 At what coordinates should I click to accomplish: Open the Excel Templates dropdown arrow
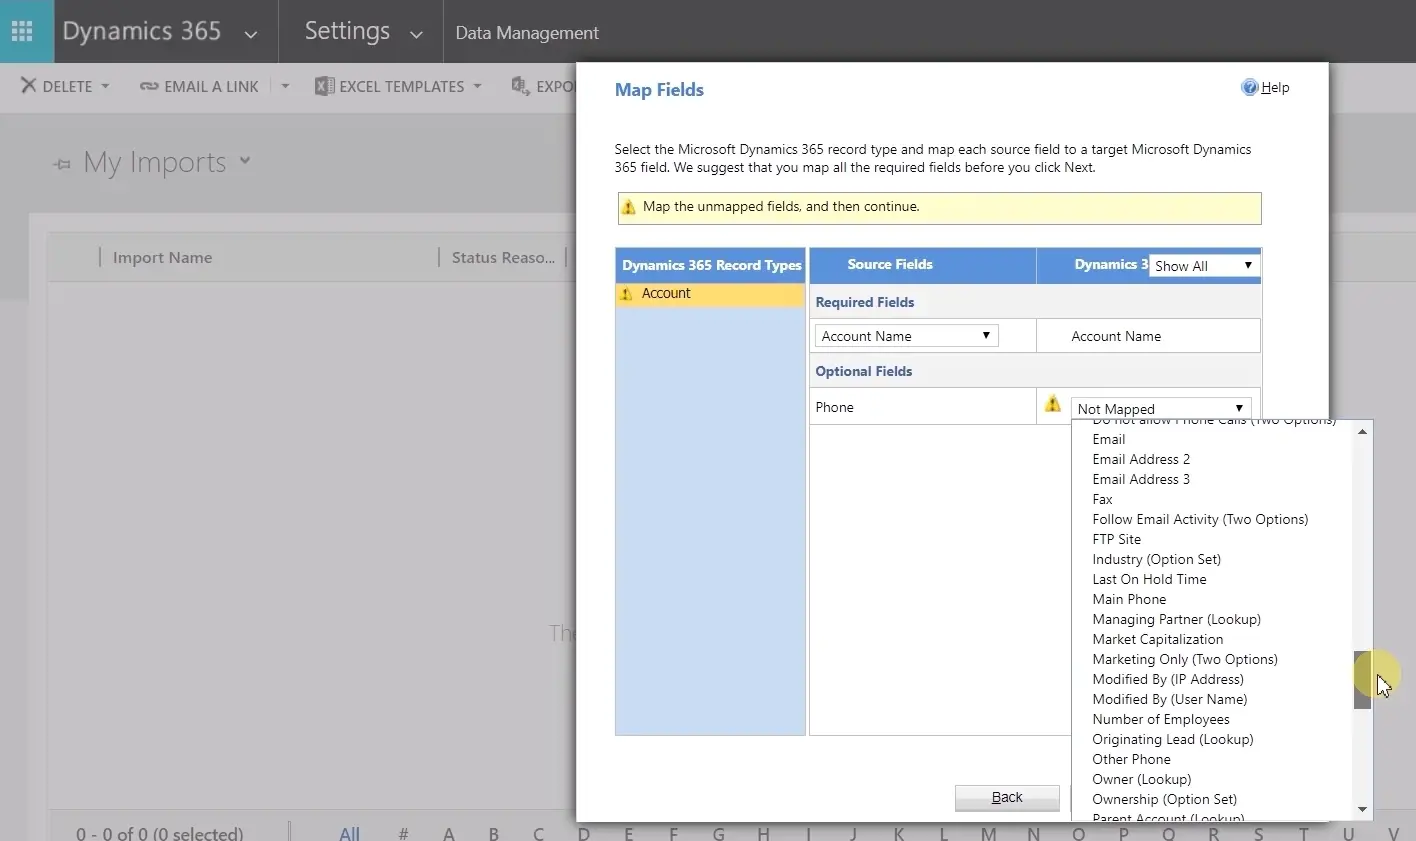tap(477, 87)
